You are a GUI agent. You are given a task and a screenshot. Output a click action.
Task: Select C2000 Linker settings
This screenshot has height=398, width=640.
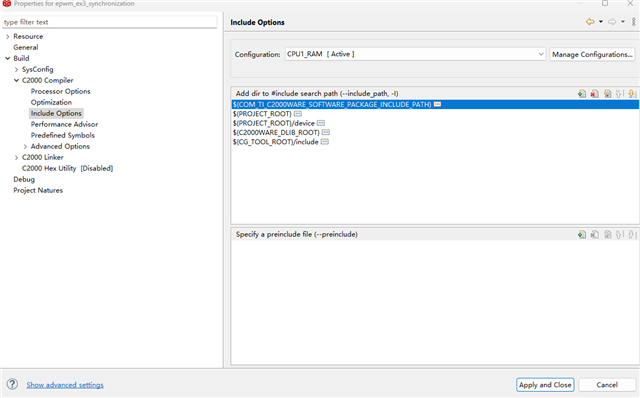click(42, 157)
